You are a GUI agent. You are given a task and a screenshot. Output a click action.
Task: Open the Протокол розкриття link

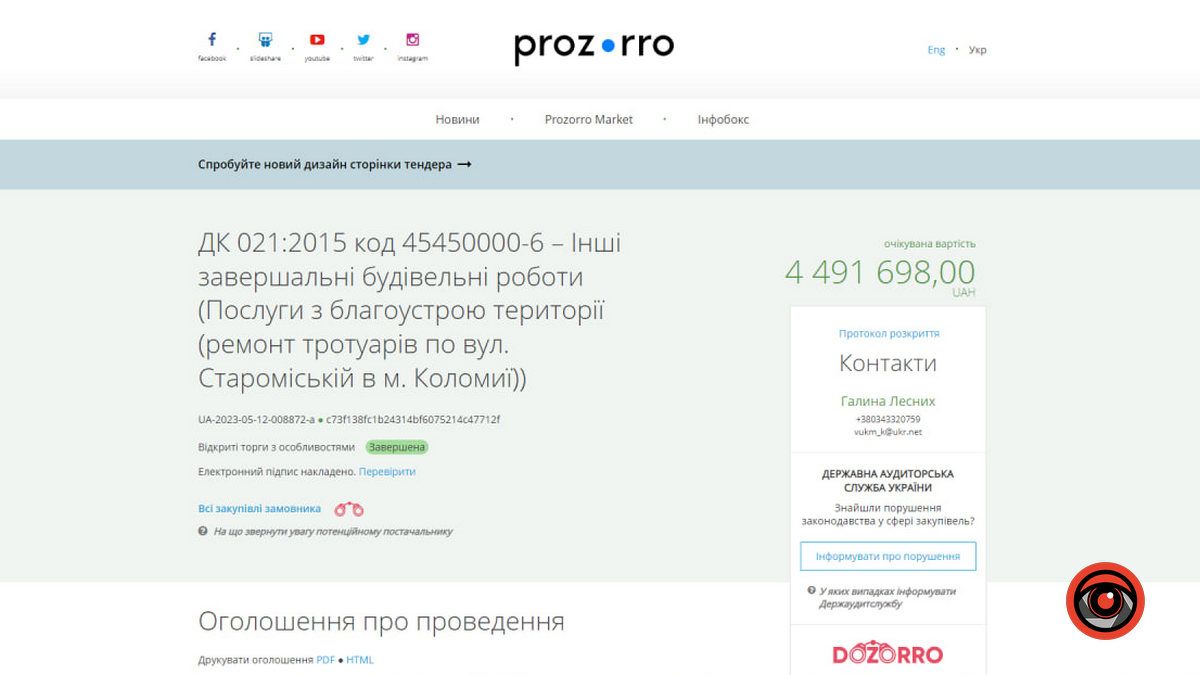point(888,333)
